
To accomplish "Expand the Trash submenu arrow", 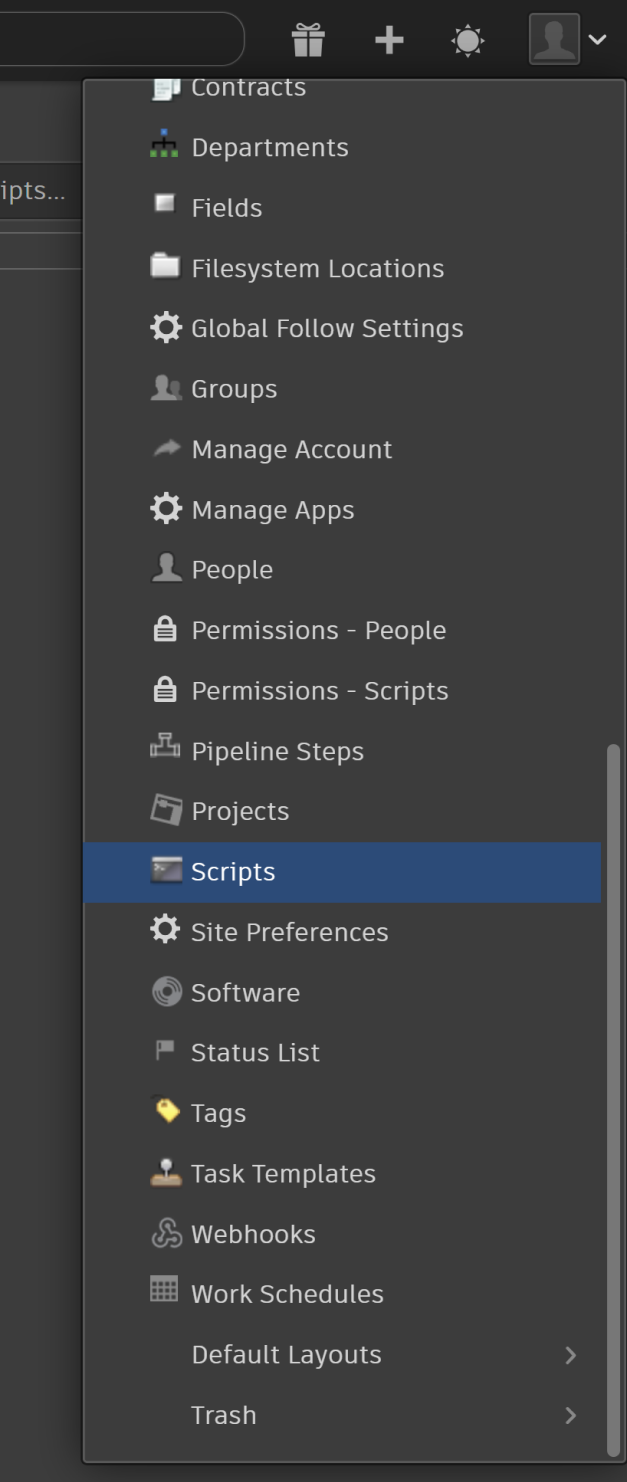I will tap(570, 1415).
